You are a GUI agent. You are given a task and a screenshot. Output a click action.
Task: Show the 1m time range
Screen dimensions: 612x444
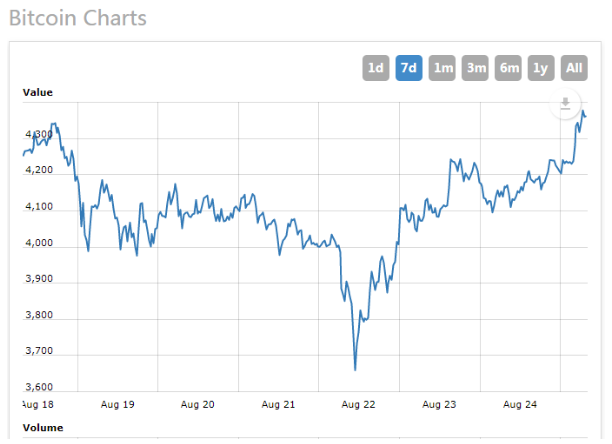(x=441, y=68)
